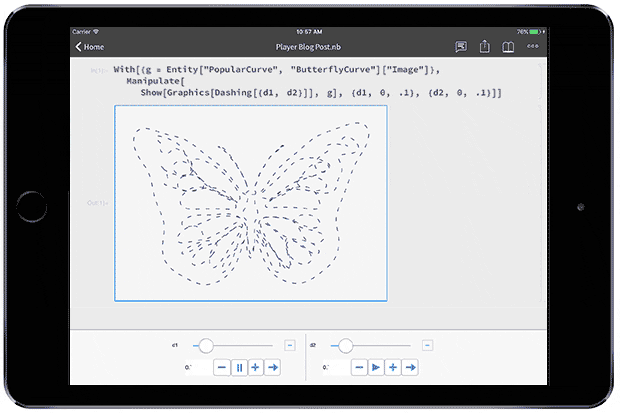Image resolution: width=620 pixels, height=413 pixels.
Task: Click the d2 minus step button
Action: click(360, 367)
